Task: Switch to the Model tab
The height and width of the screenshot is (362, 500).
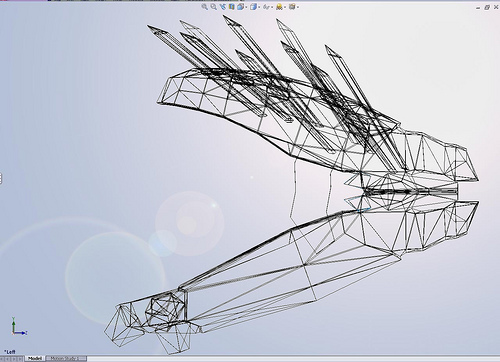Action: coord(35,358)
